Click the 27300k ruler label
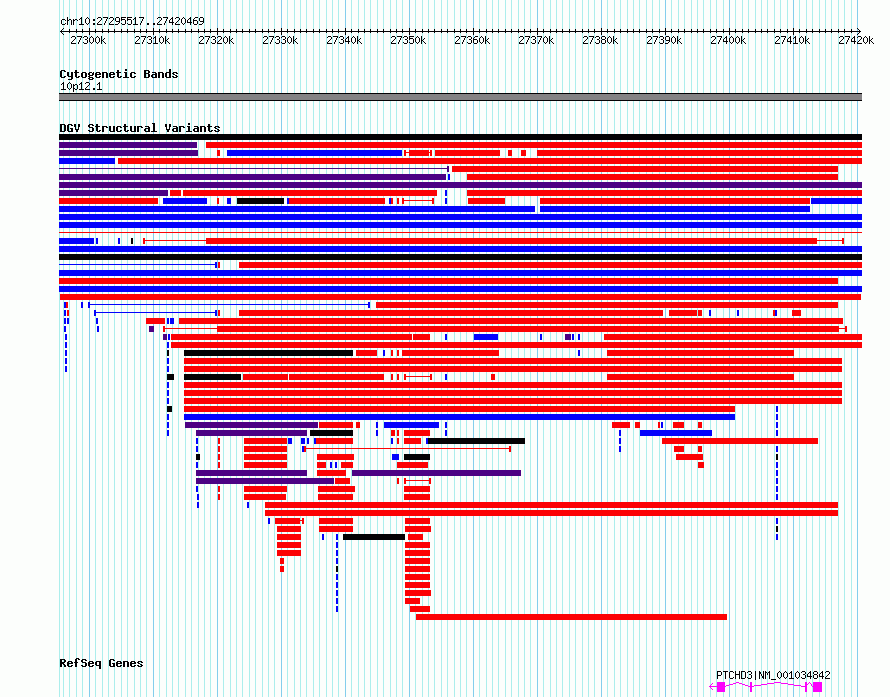The image size is (890, 697). 88,40
